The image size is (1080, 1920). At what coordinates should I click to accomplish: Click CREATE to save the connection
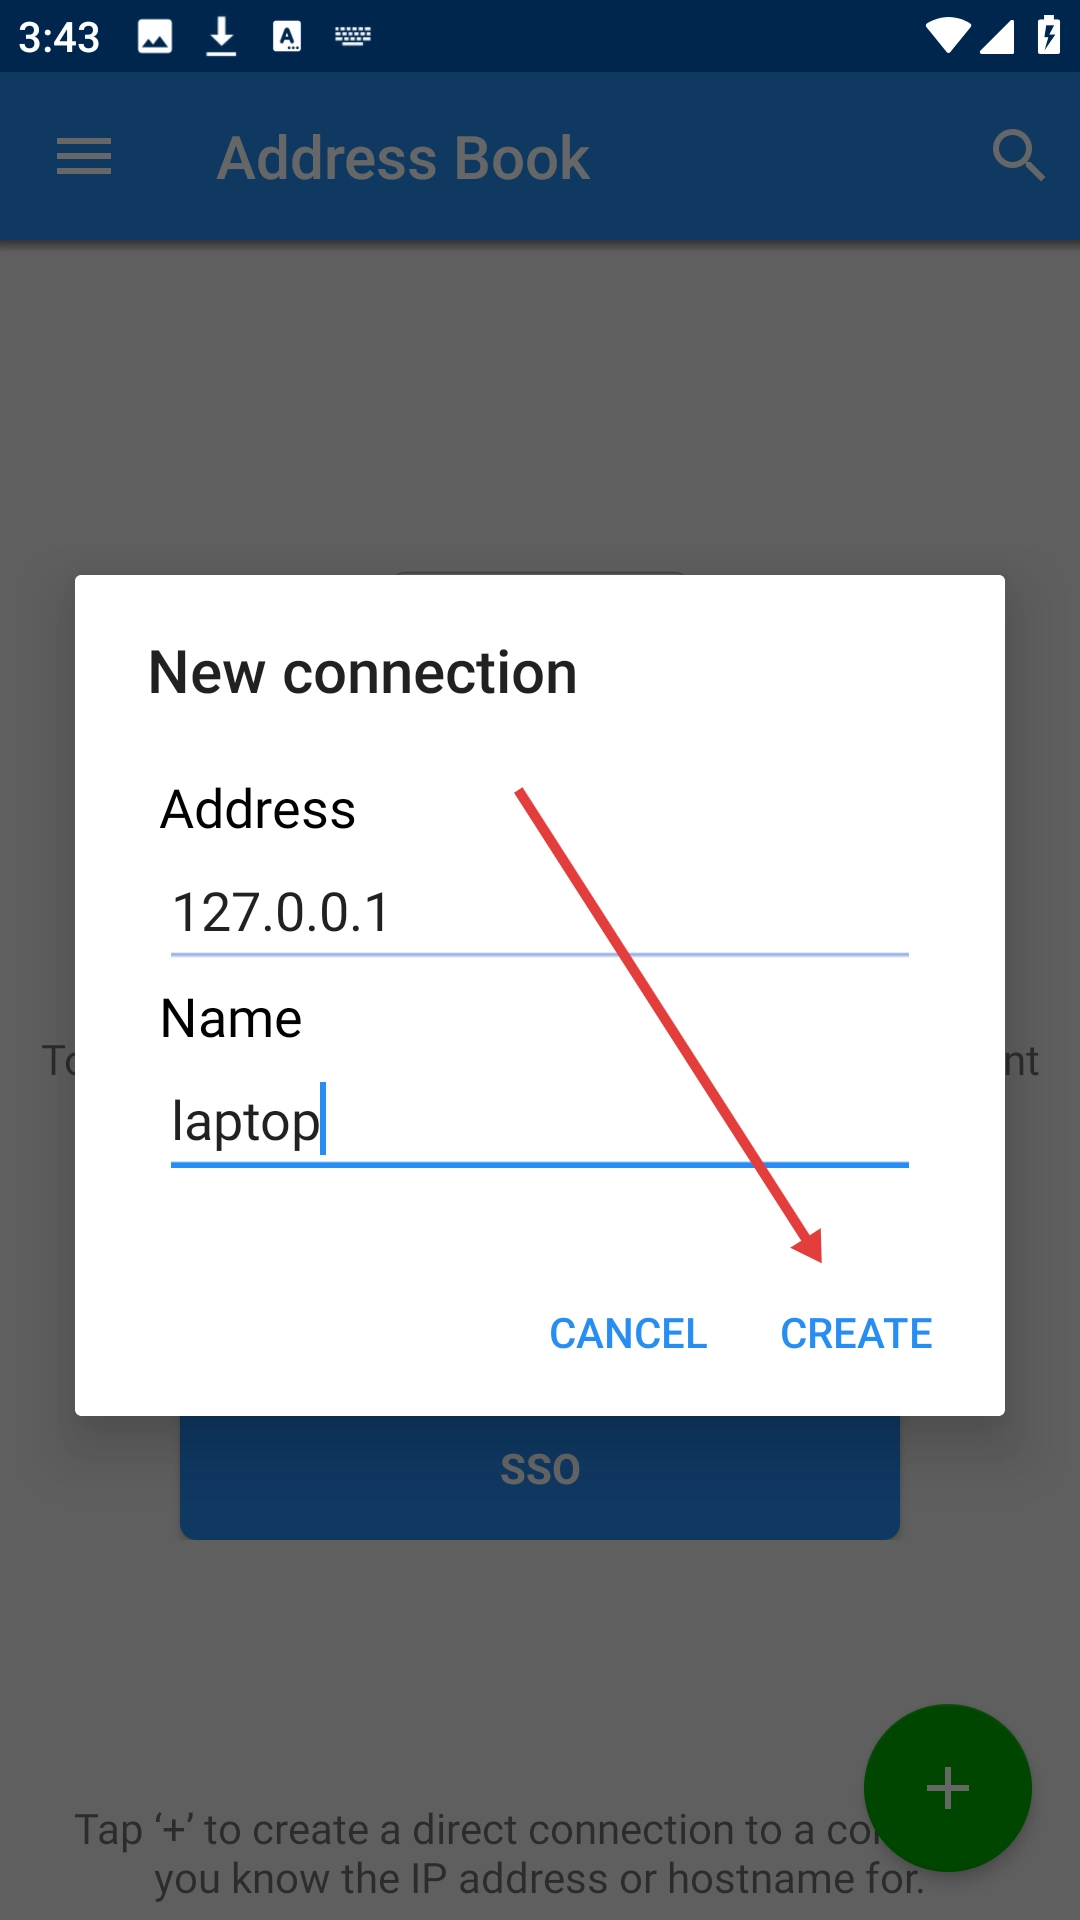pos(856,1333)
